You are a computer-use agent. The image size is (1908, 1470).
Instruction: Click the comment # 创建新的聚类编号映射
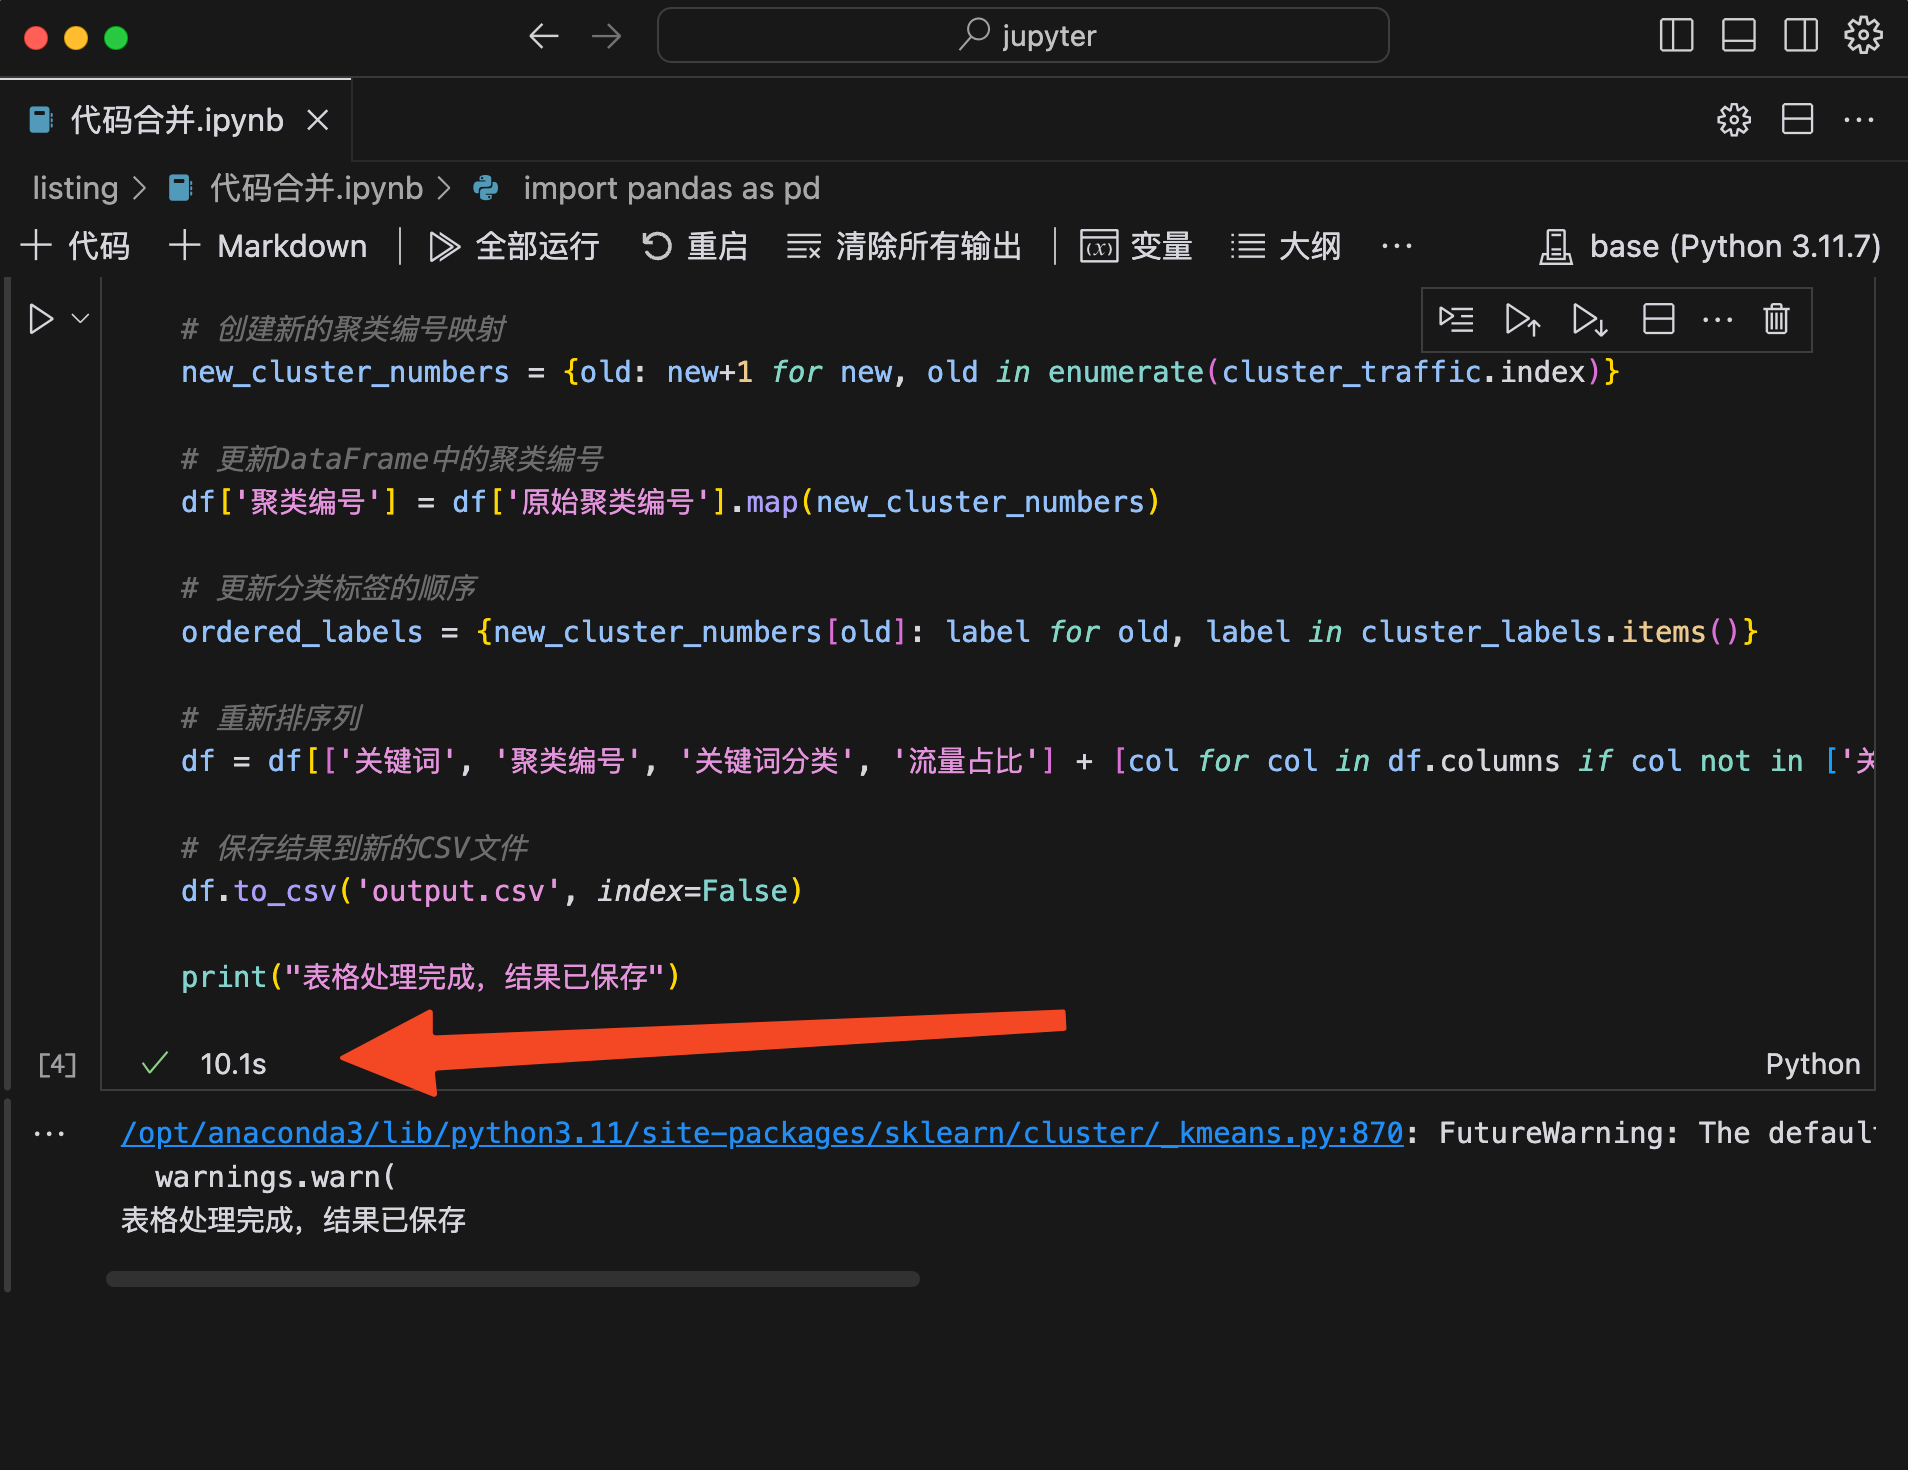(343, 328)
